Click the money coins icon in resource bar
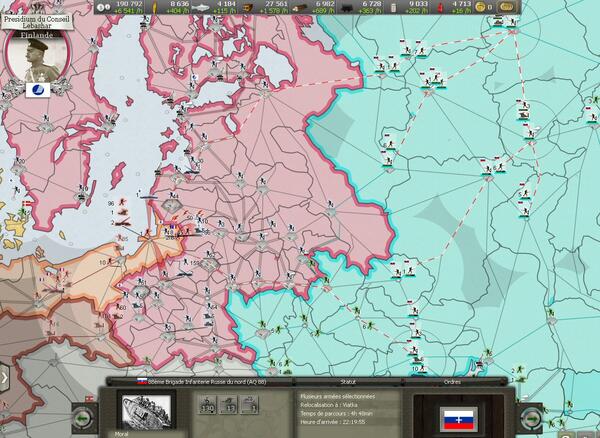600x438 pixels. coord(103,7)
